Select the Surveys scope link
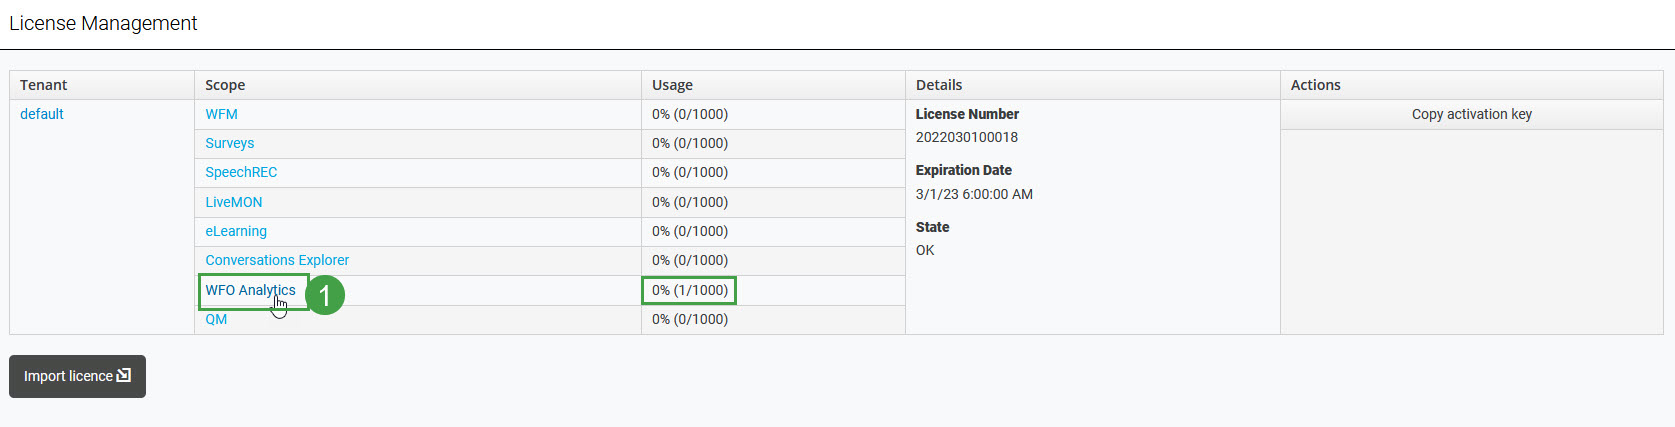The image size is (1675, 427). [229, 143]
